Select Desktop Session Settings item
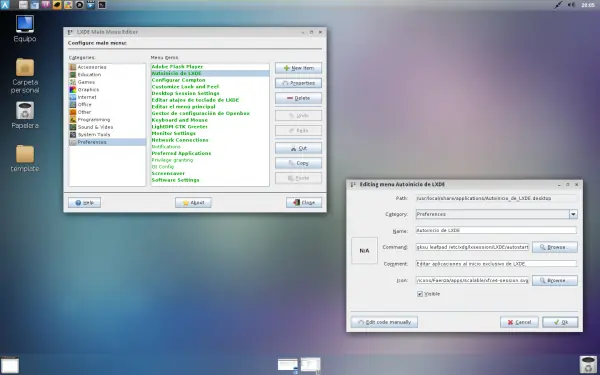This screenshot has width=600, height=375. coord(210,93)
